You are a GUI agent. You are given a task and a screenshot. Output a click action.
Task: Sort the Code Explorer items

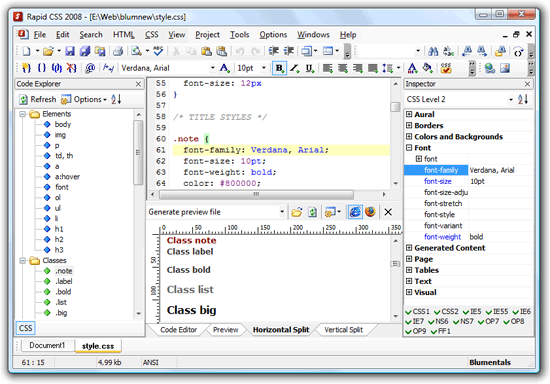point(116,99)
